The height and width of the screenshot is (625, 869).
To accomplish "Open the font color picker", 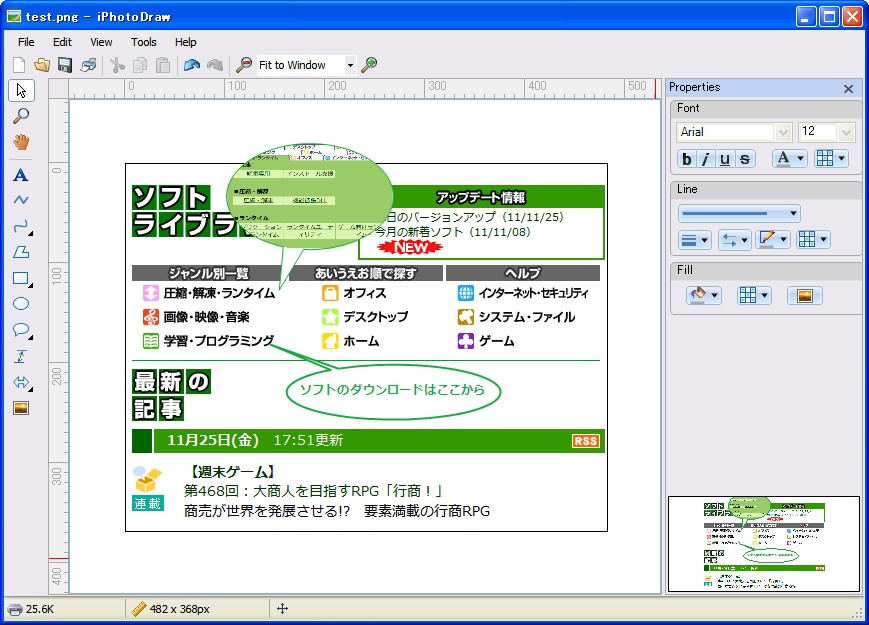I will (x=784, y=159).
